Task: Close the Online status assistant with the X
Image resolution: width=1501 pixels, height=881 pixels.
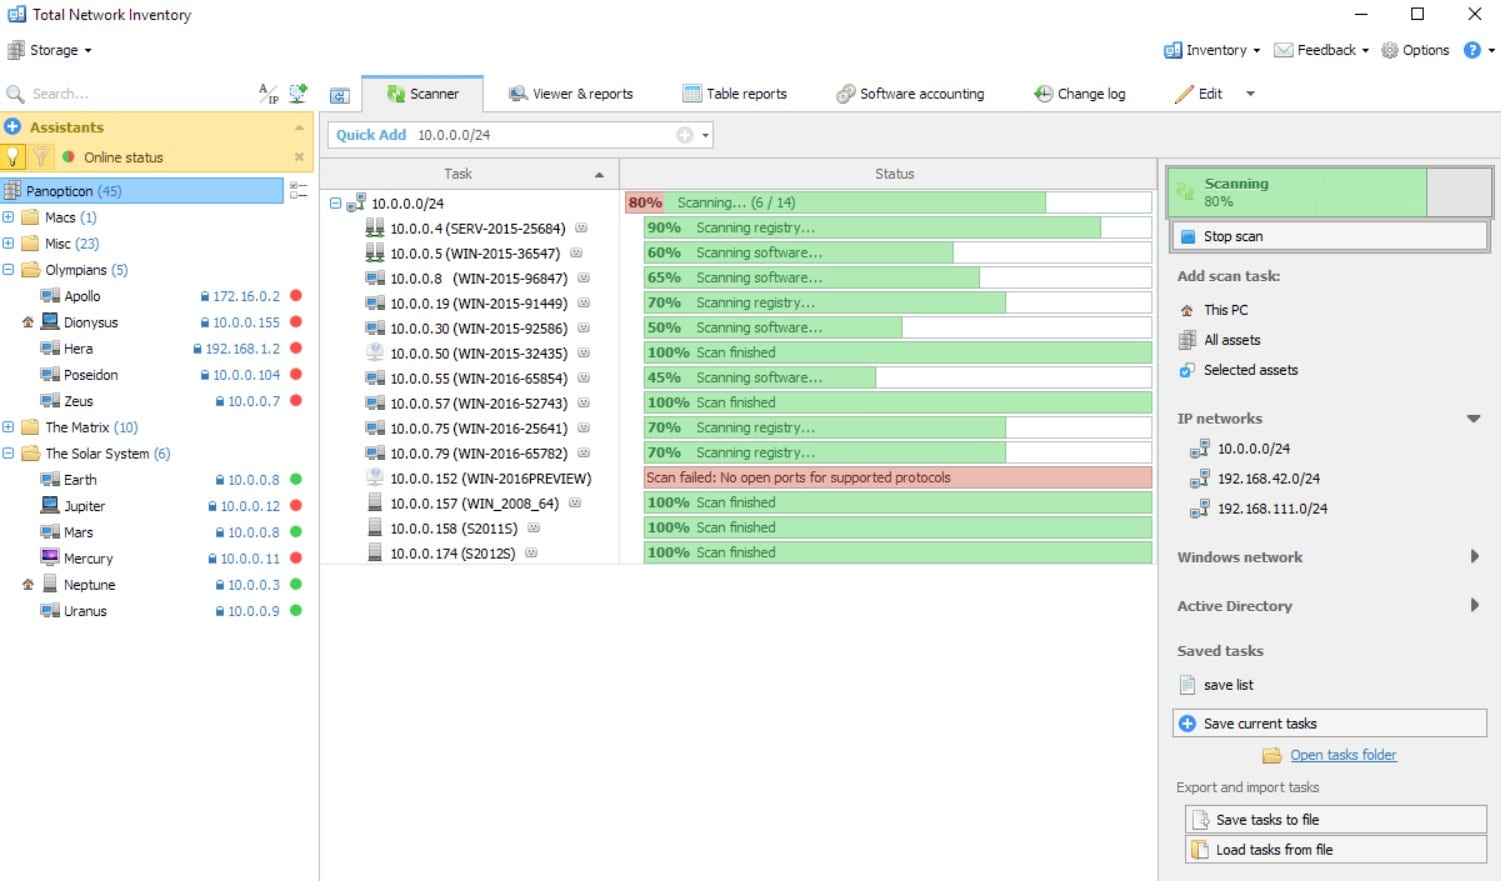Action: click(x=299, y=157)
